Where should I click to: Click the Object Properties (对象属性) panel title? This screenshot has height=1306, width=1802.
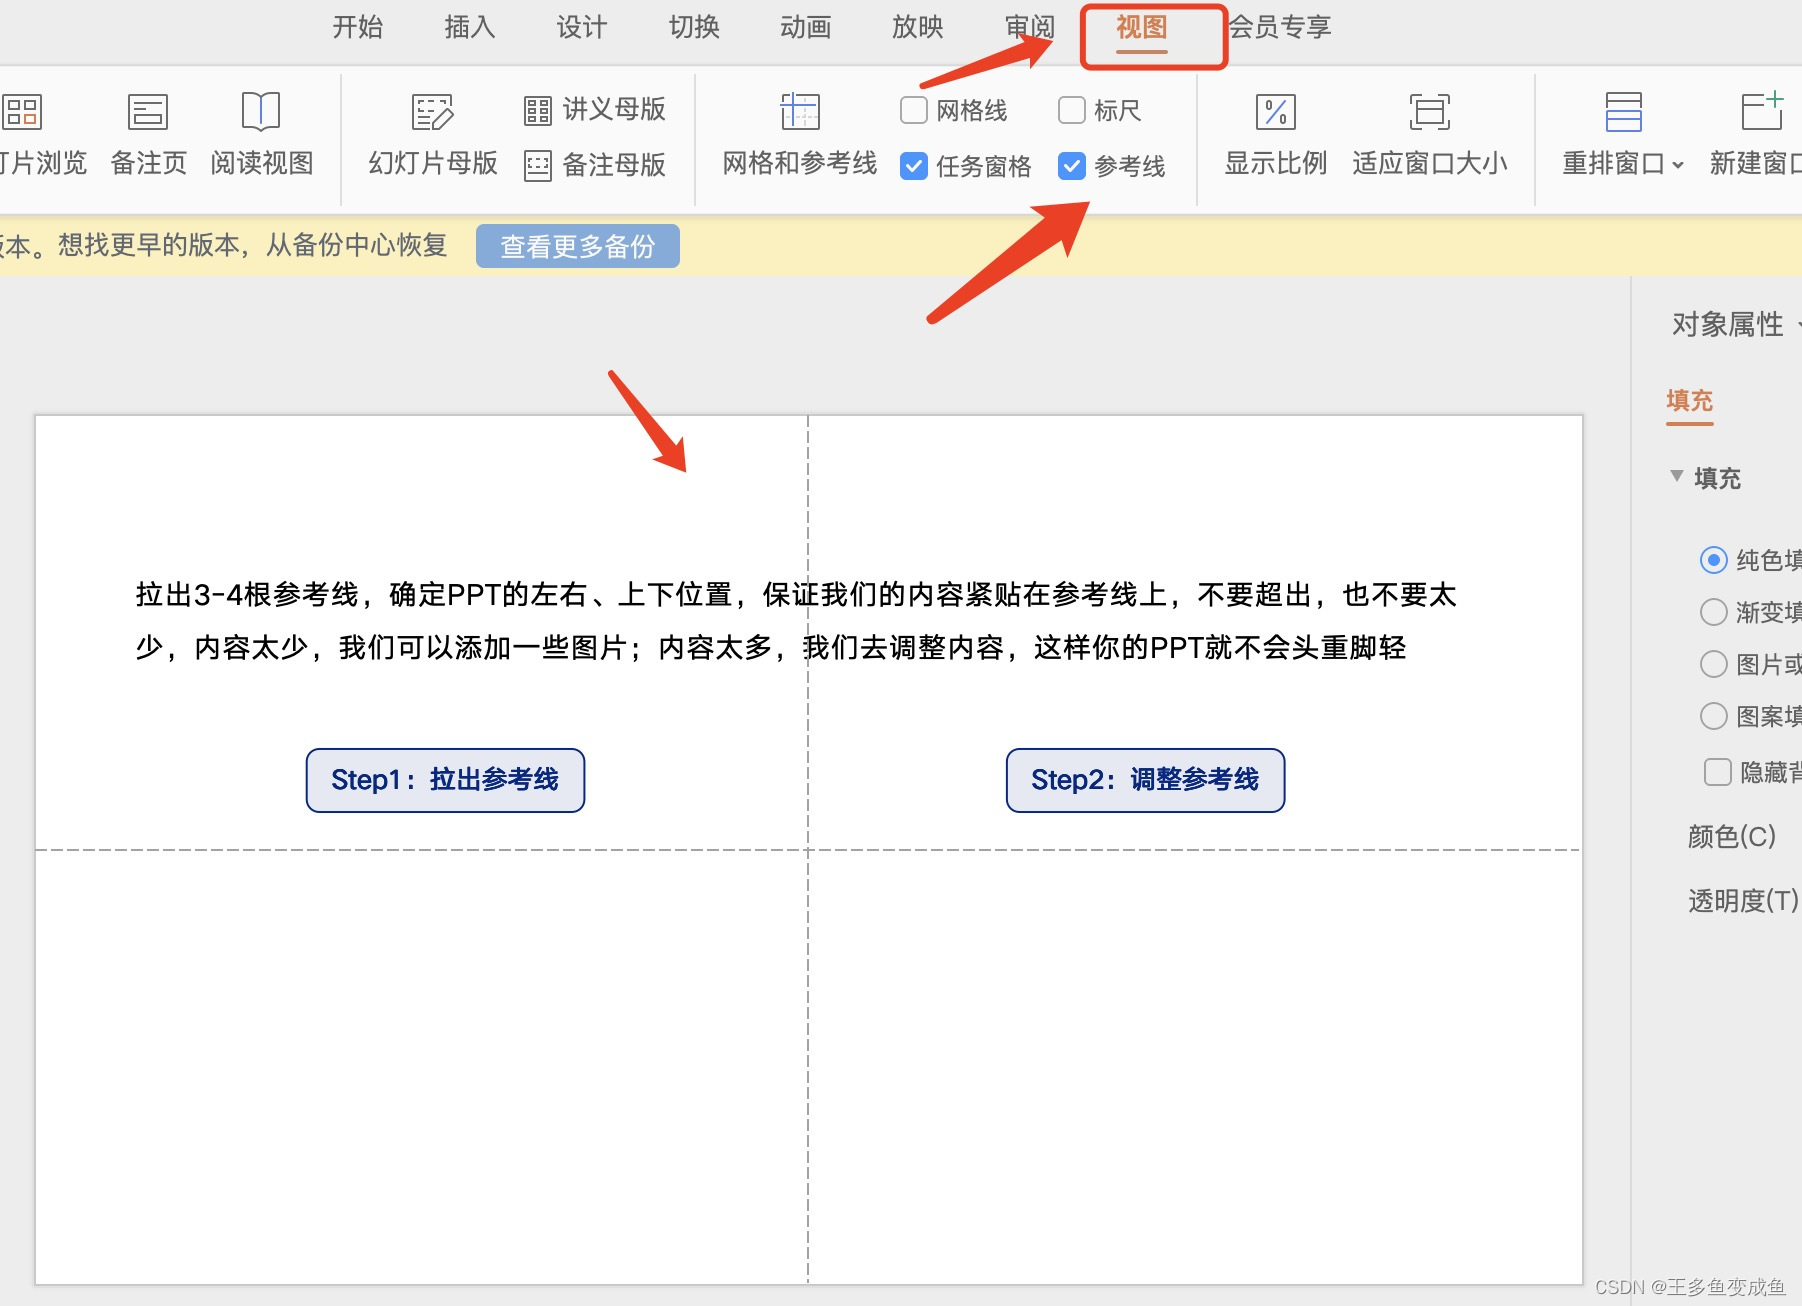(x=1728, y=324)
